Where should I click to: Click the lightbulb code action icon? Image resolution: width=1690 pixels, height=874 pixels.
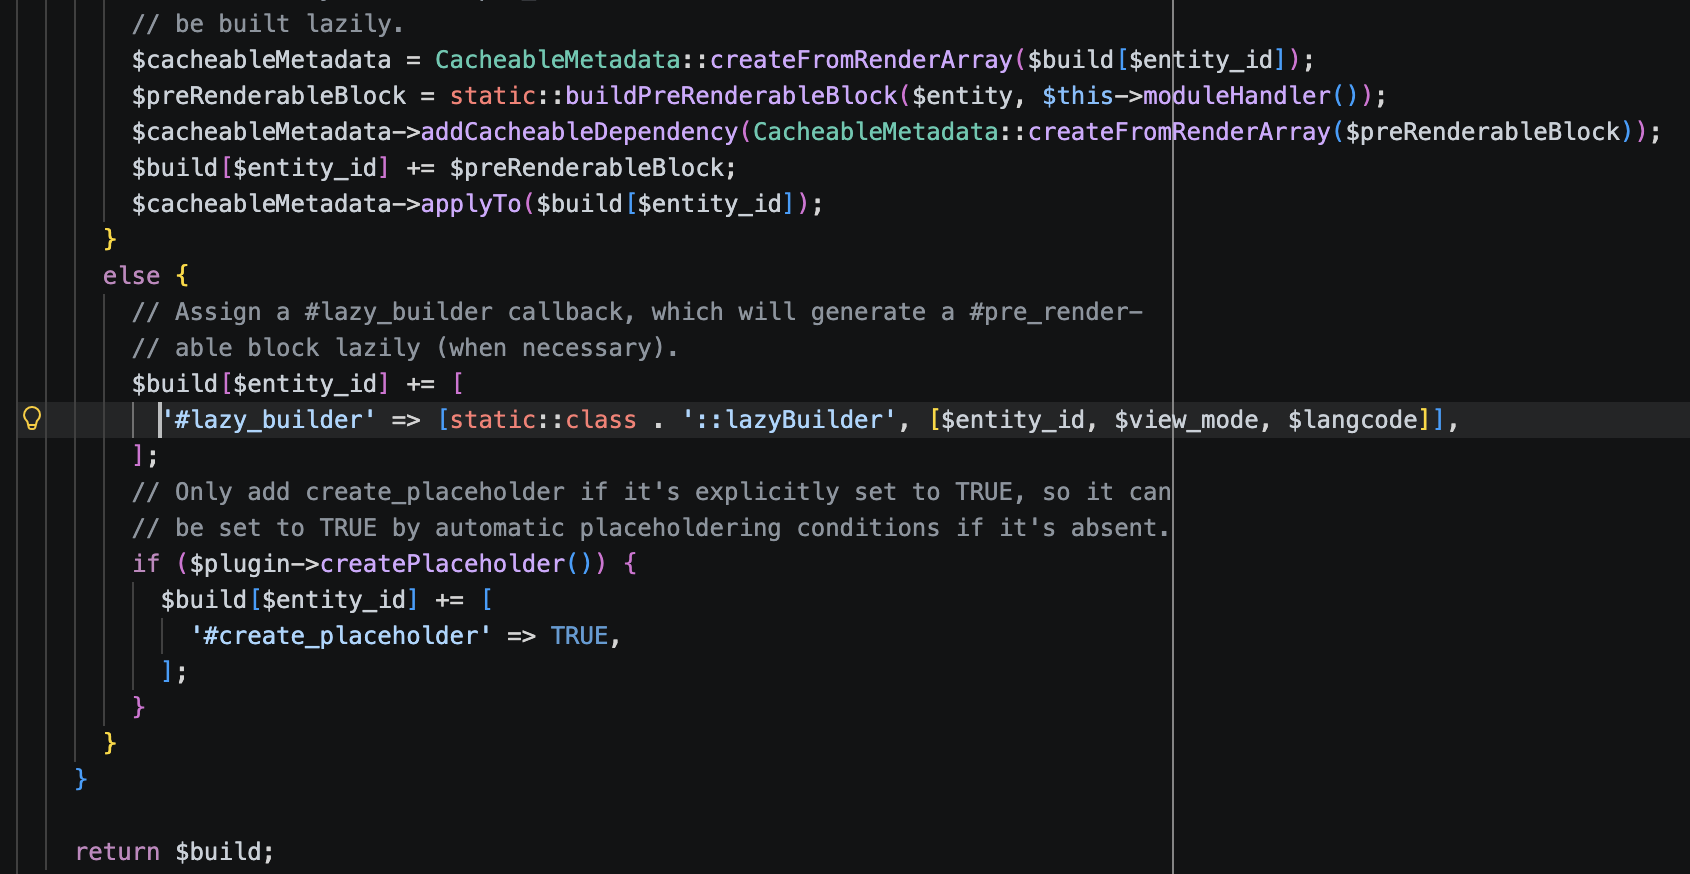coord(32,419)
